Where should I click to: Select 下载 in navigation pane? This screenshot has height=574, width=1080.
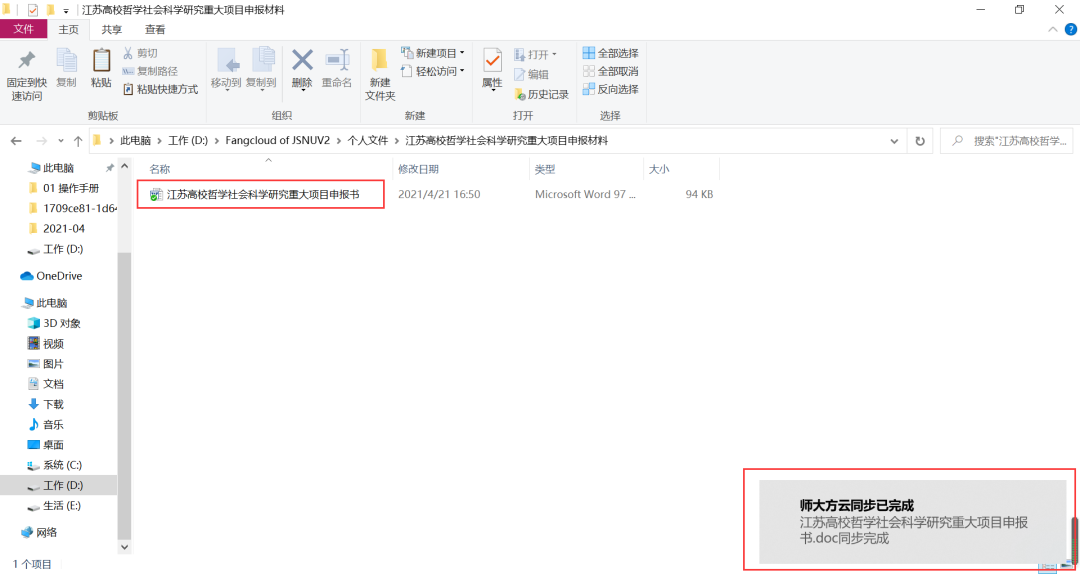[x=45, y=404]
